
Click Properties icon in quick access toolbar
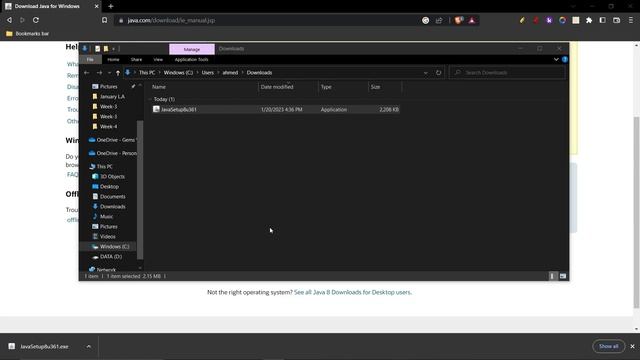coord(98,49)
